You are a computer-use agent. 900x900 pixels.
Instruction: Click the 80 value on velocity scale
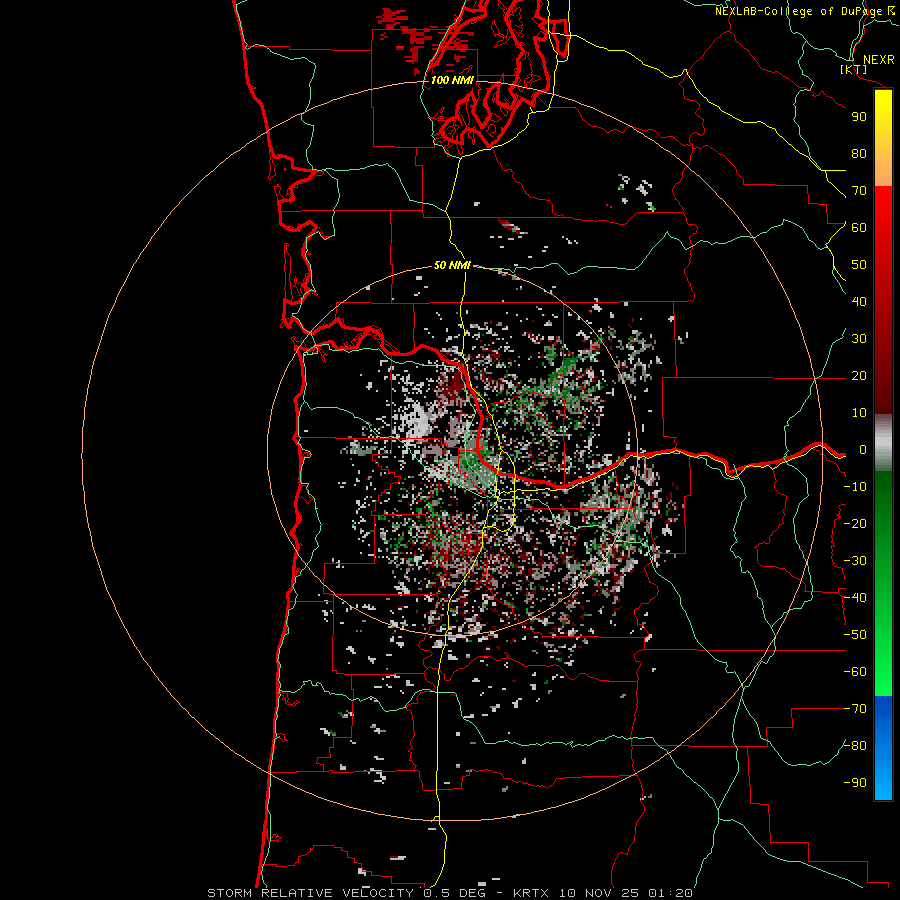click(859, 154)
